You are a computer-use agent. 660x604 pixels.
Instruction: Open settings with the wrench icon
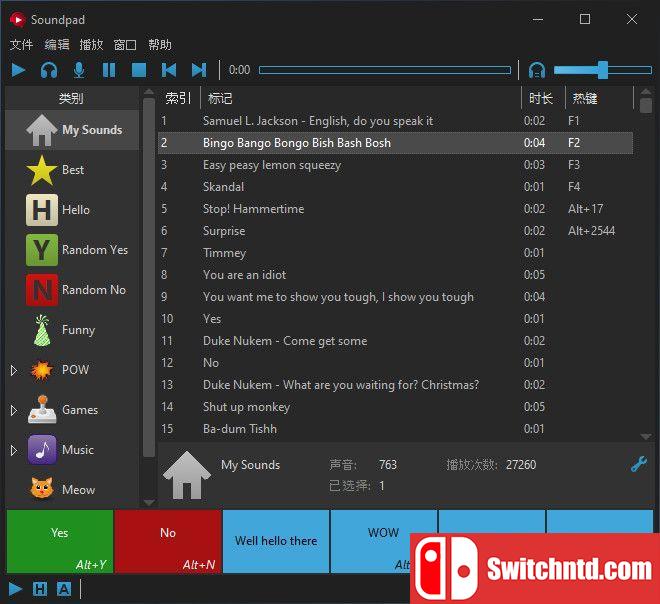pyautogui.click(x=639, y=464)
